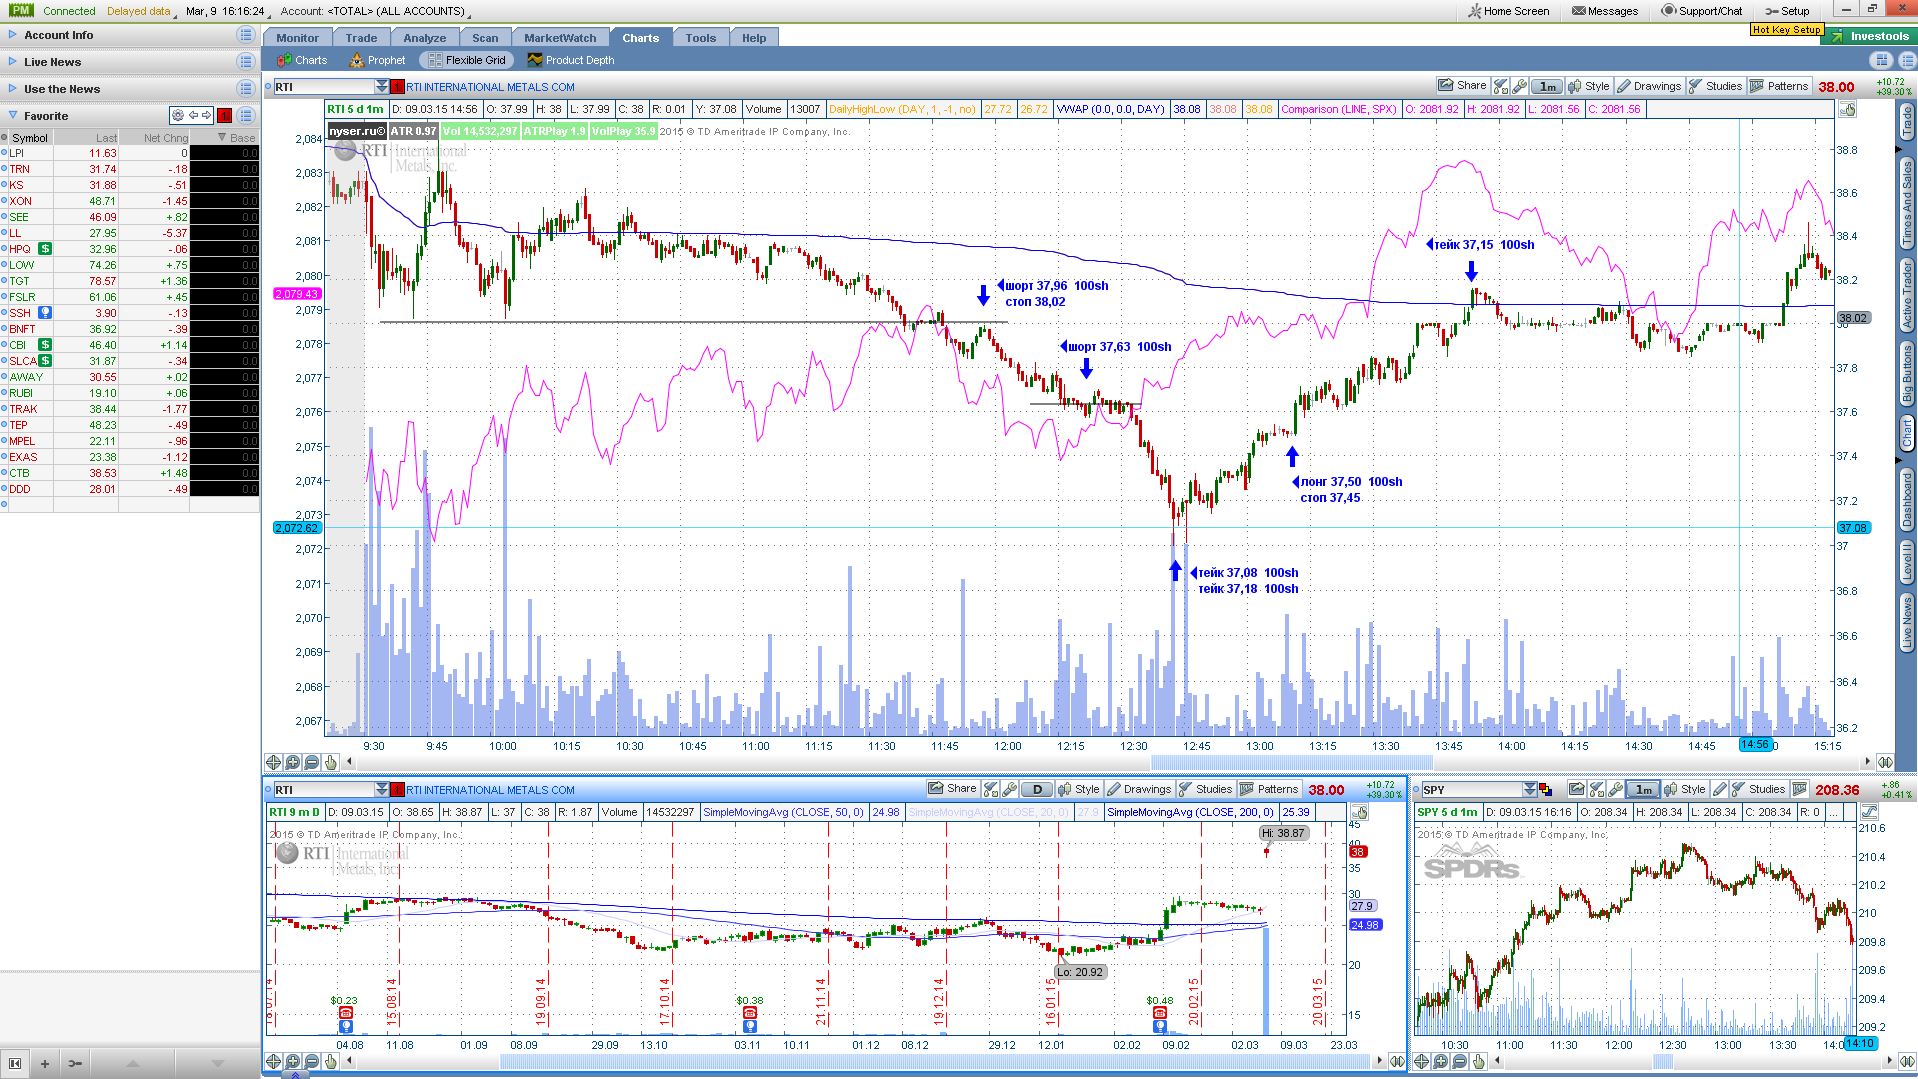Open symbol dropdown of main RTI chart
Image resolution: width=1918 pixels, height=1079 pixels.
coord(381,87)
